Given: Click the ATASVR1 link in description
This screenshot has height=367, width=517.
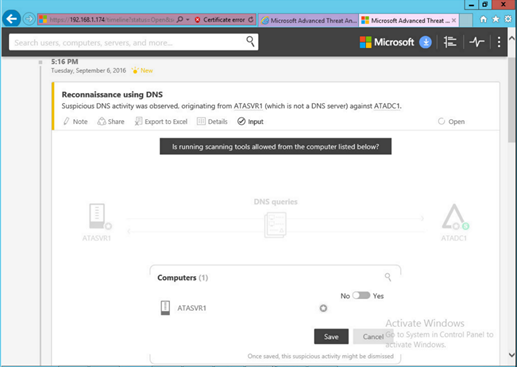Looking at the screenshot, I should pos(248,106).
